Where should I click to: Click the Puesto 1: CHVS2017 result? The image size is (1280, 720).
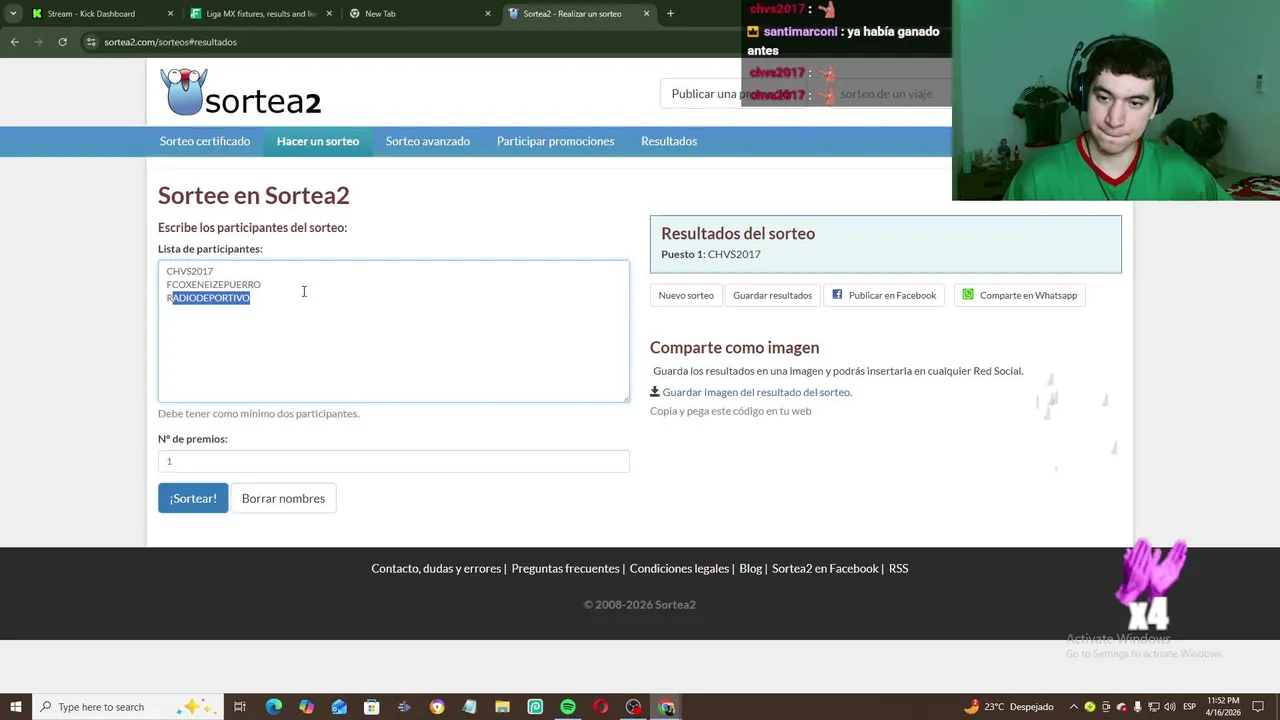pos(711,254)
